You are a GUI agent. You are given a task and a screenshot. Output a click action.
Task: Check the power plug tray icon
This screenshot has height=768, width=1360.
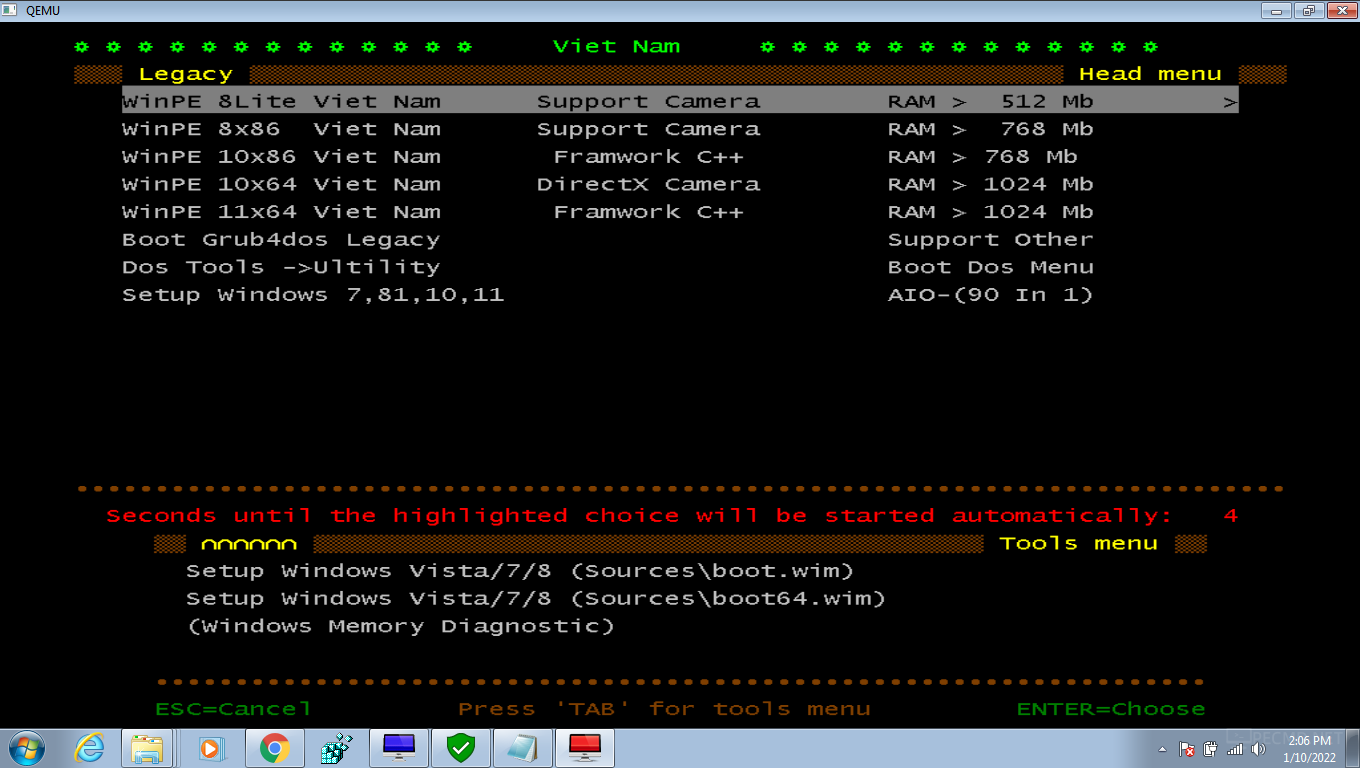pos(1211,749)
